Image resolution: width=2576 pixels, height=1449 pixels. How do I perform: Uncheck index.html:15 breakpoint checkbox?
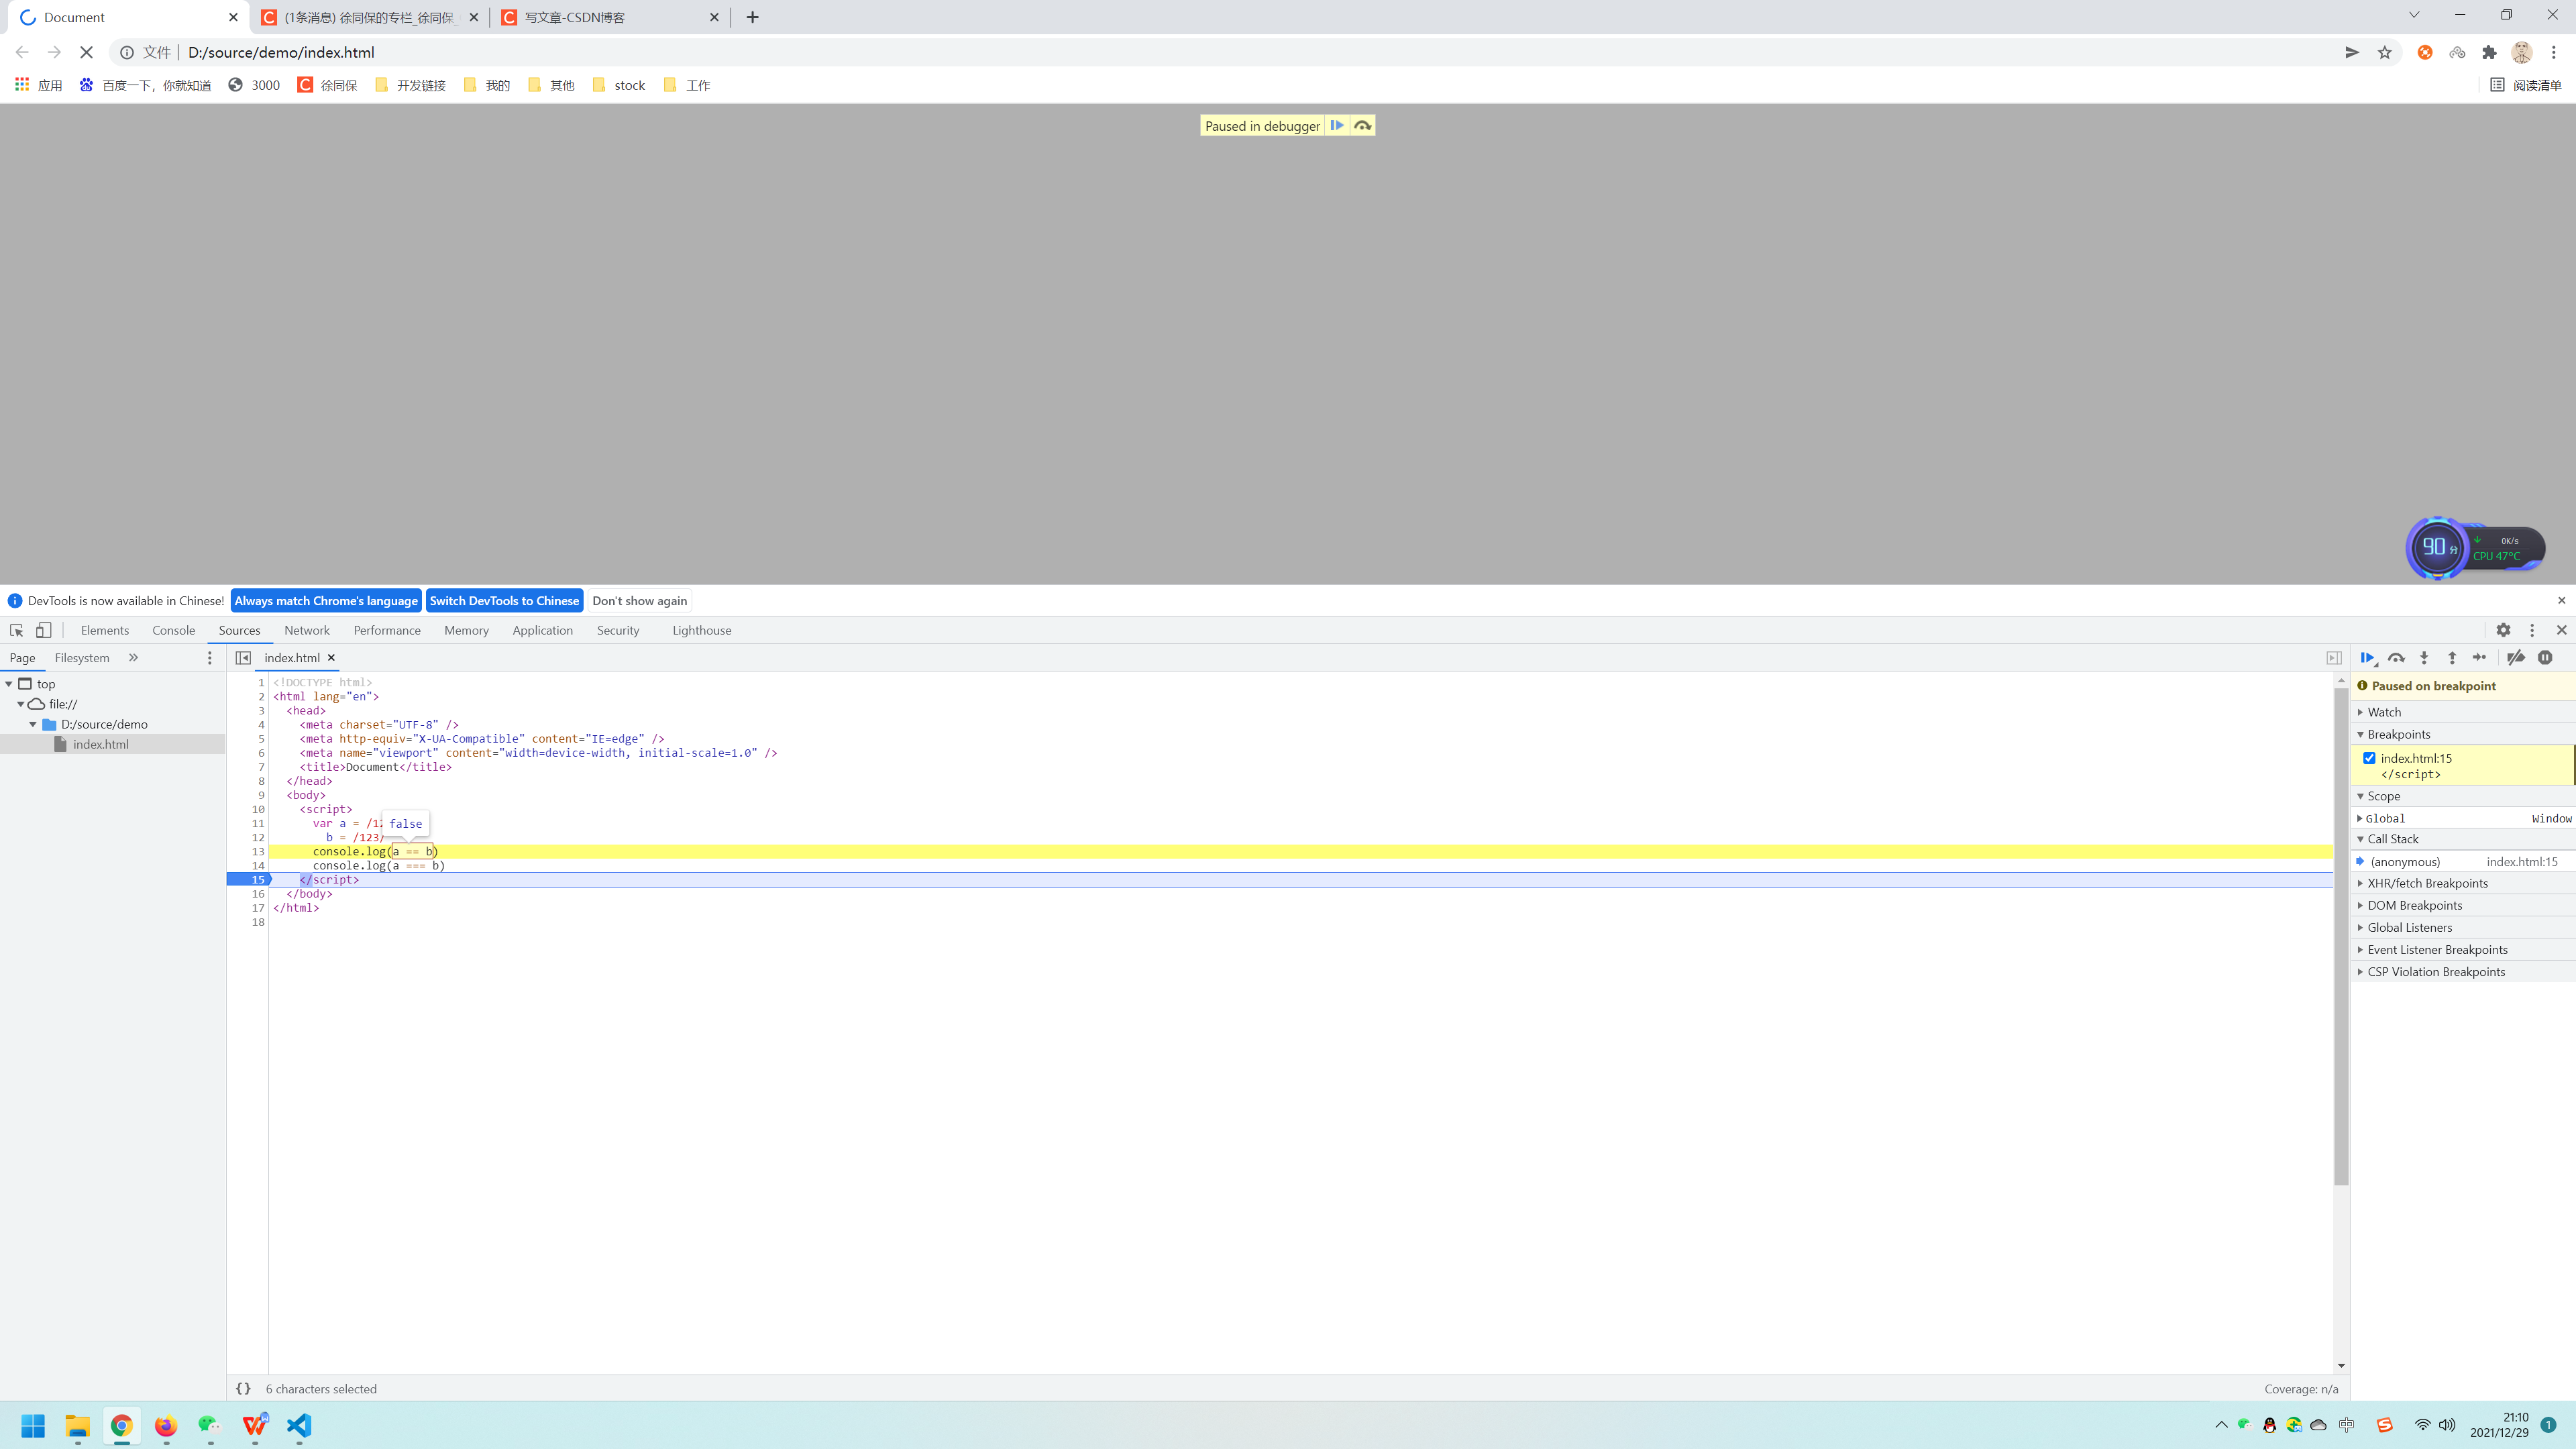tap(2369, 758)
